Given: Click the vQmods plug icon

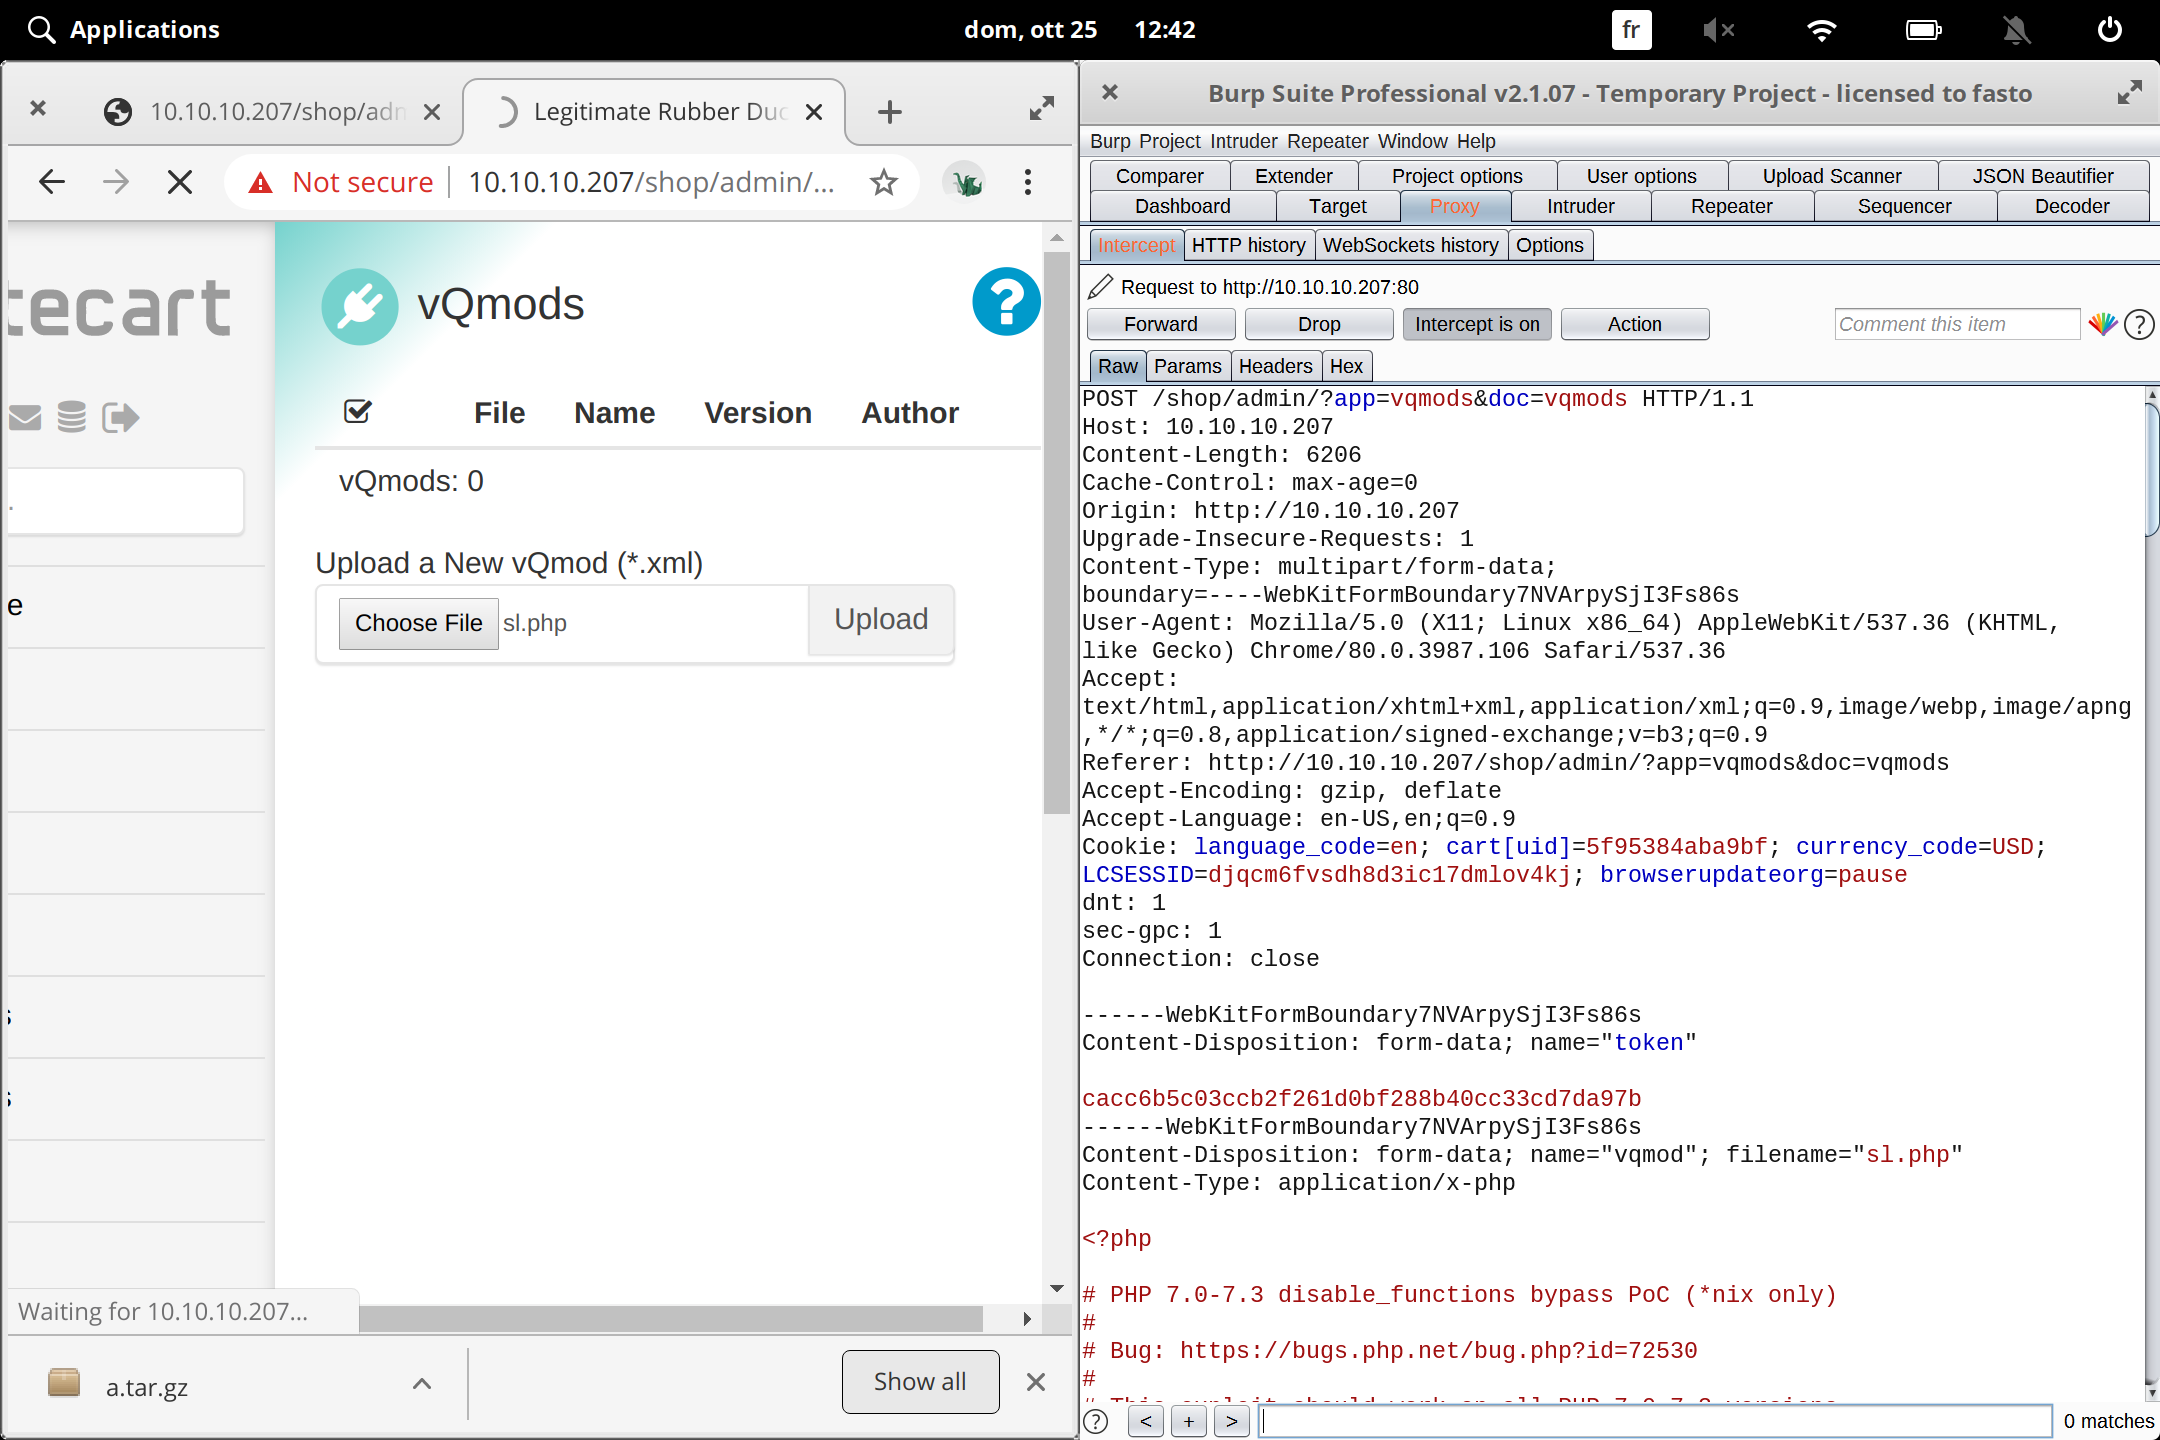Looking at the screenshot, I should coord(359,306).
